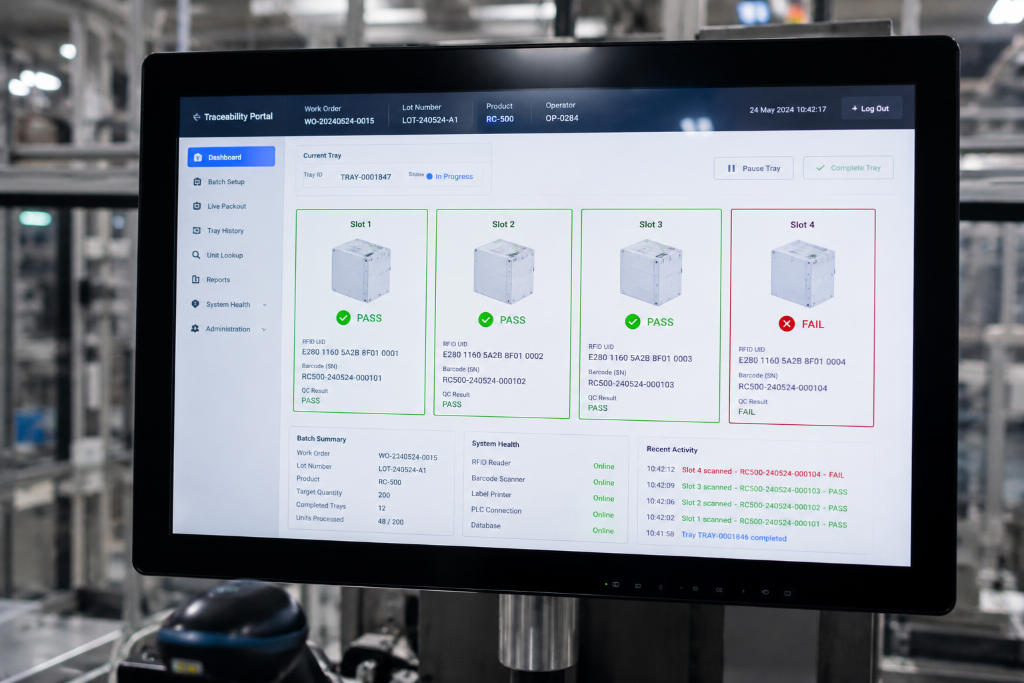This screenshot has width=1024, height=683.
Task: Click the Database Online status
Action: coord(603,530)
